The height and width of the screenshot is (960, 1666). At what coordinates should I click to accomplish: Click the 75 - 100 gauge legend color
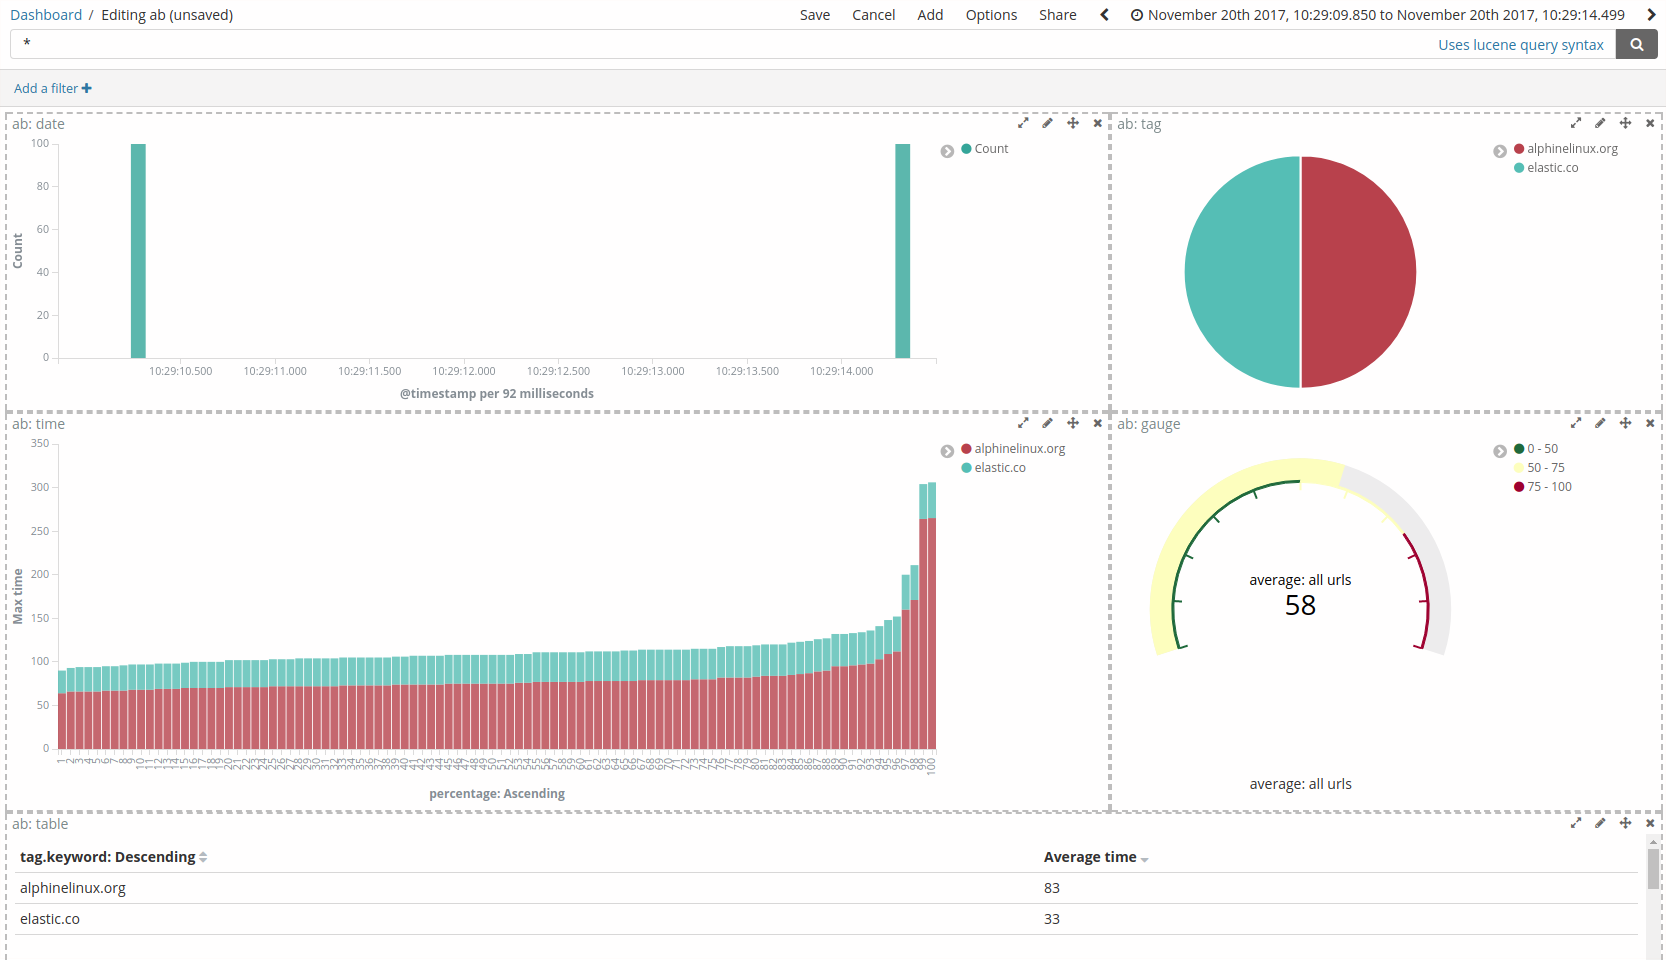(1519, 487)
